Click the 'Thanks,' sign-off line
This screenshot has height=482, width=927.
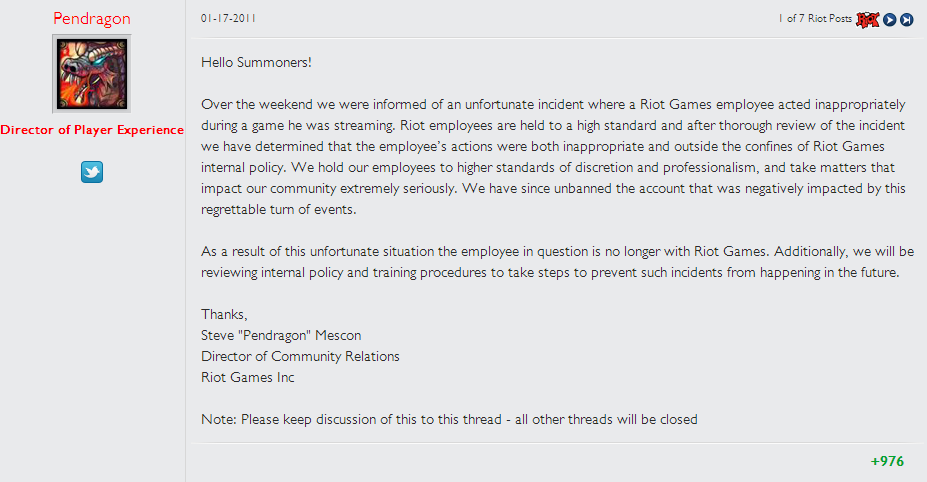tap(224, 314)
